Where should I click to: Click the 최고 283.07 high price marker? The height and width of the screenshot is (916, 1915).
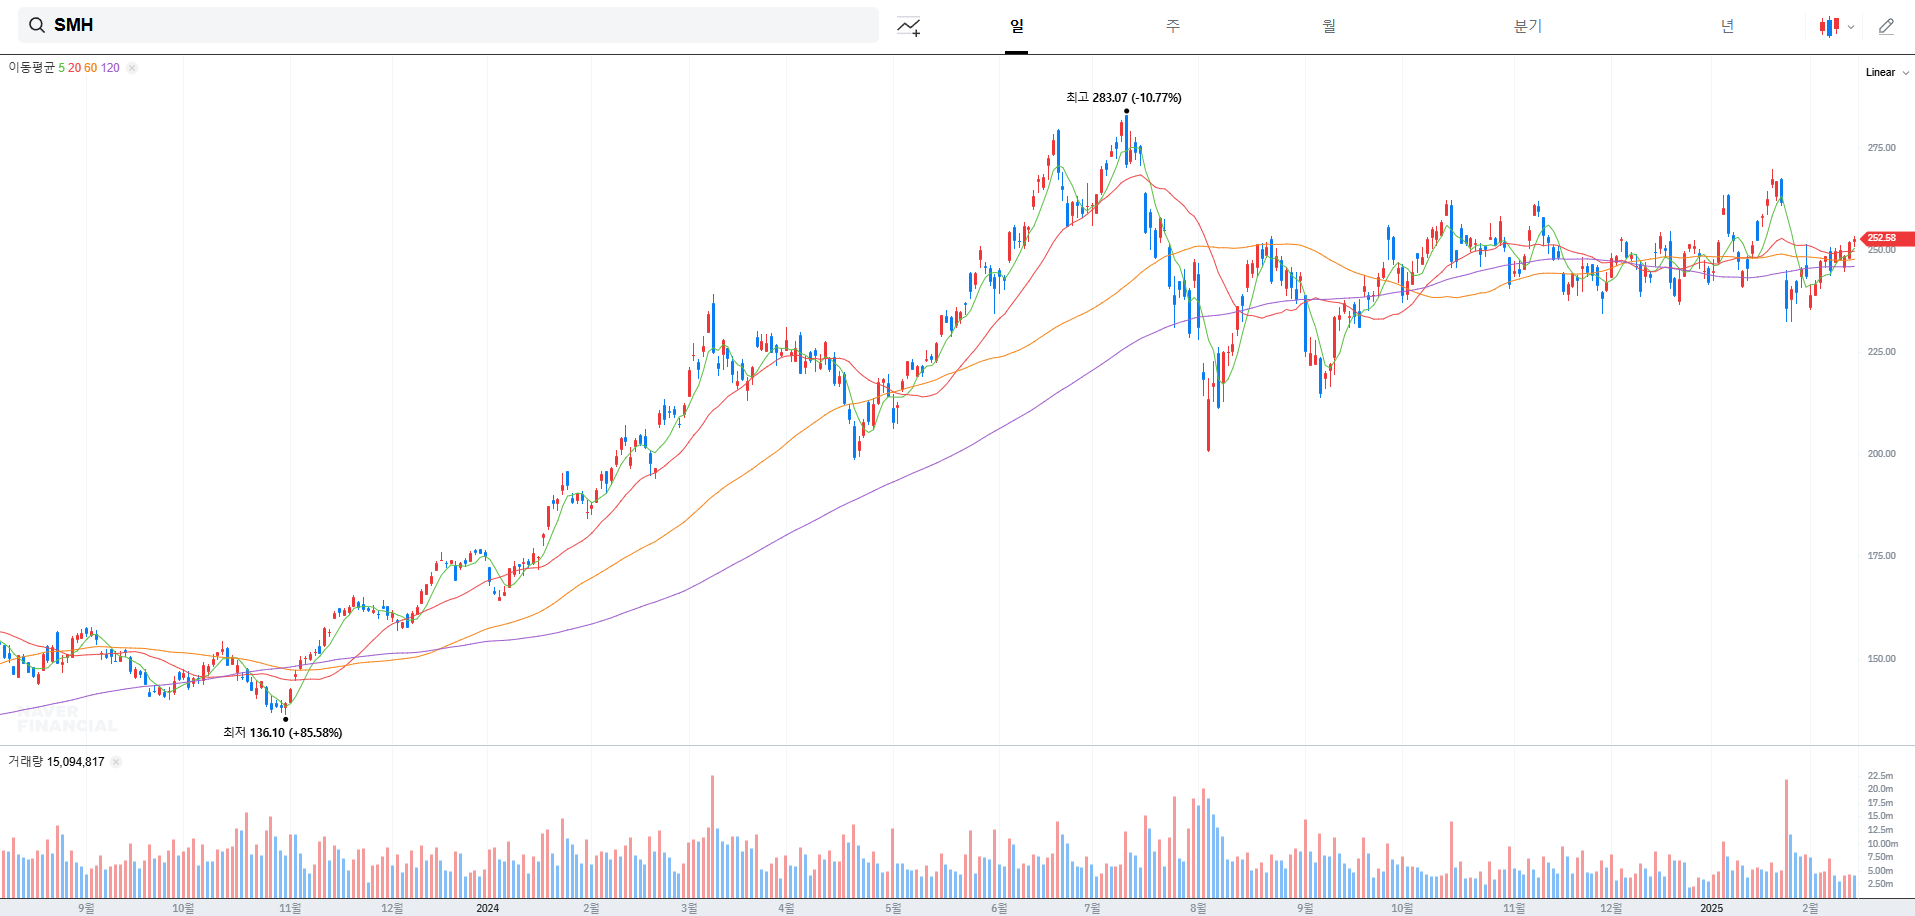pos(1123,97)
